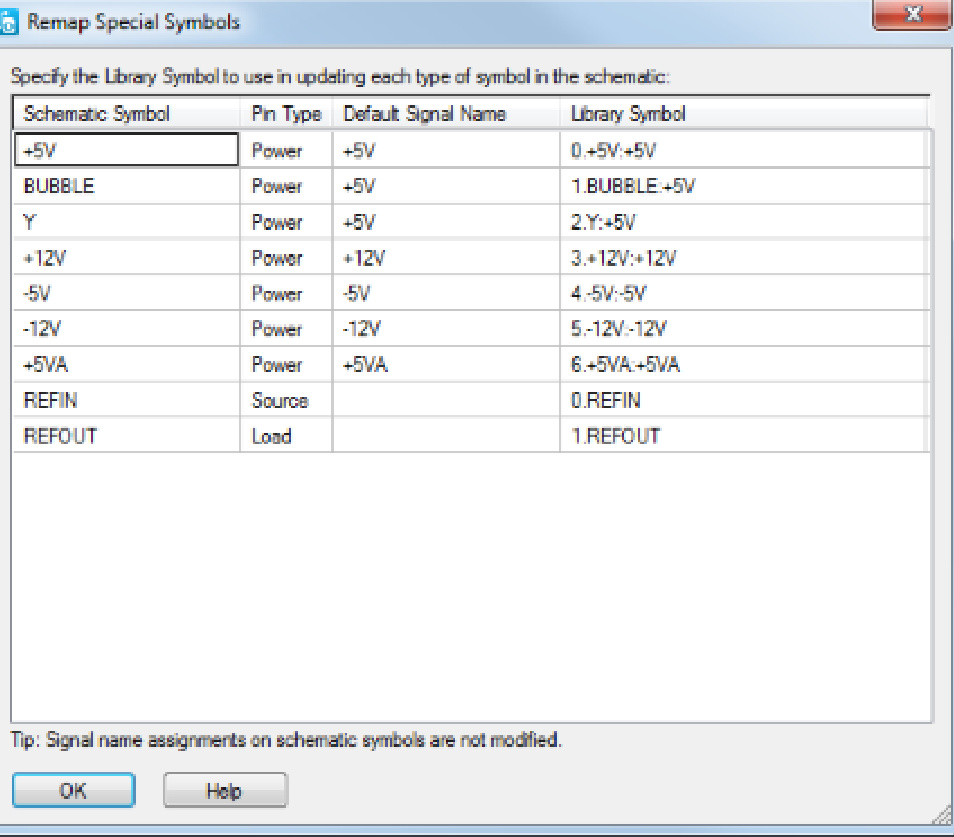This screenshot has height=837, width=954.
Task: Select the REFIN schematic symbol row
Action: [125, 401]
